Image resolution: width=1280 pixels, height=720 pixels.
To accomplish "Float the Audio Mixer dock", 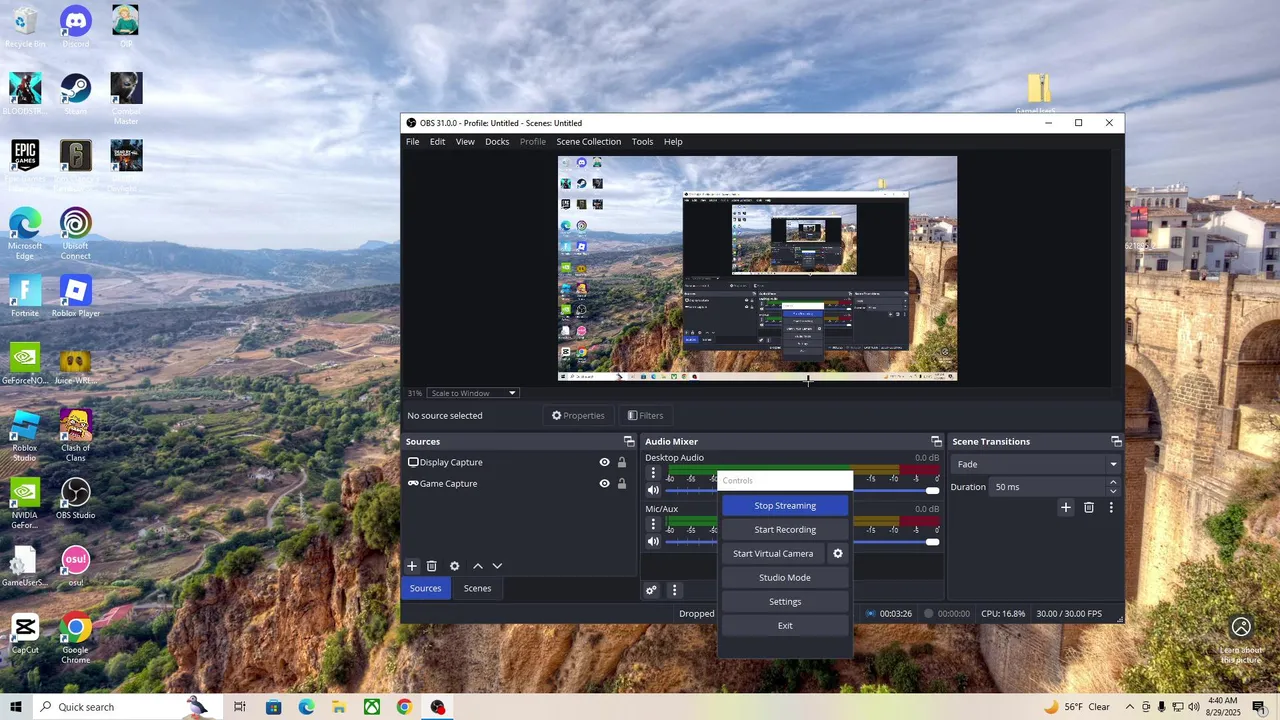I will 936,441.
